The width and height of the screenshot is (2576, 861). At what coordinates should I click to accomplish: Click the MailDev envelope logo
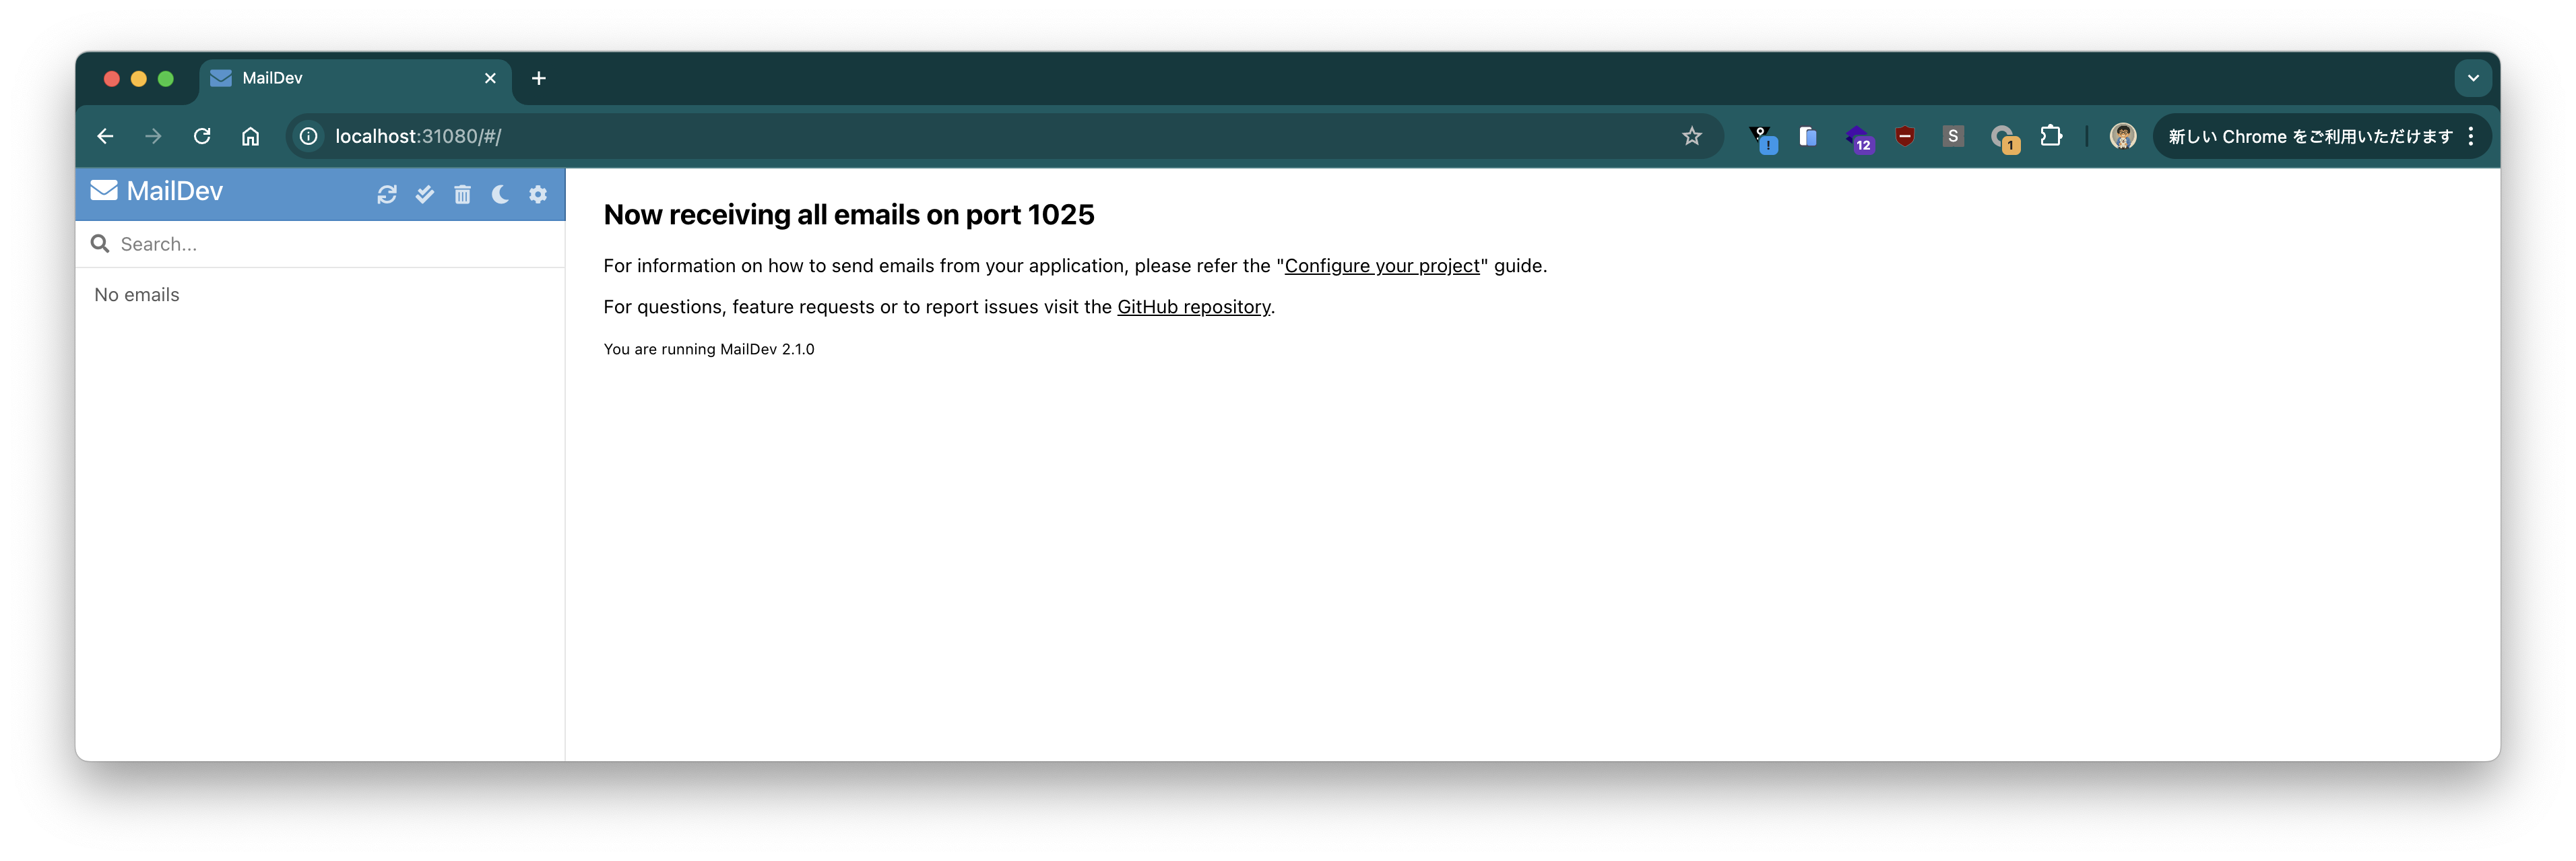click(x=104, y=191)
